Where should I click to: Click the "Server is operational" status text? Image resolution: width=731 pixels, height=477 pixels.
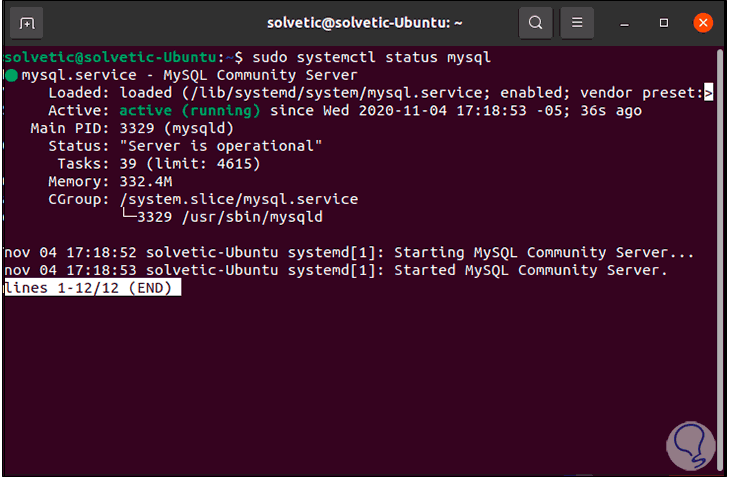point(222,147)
